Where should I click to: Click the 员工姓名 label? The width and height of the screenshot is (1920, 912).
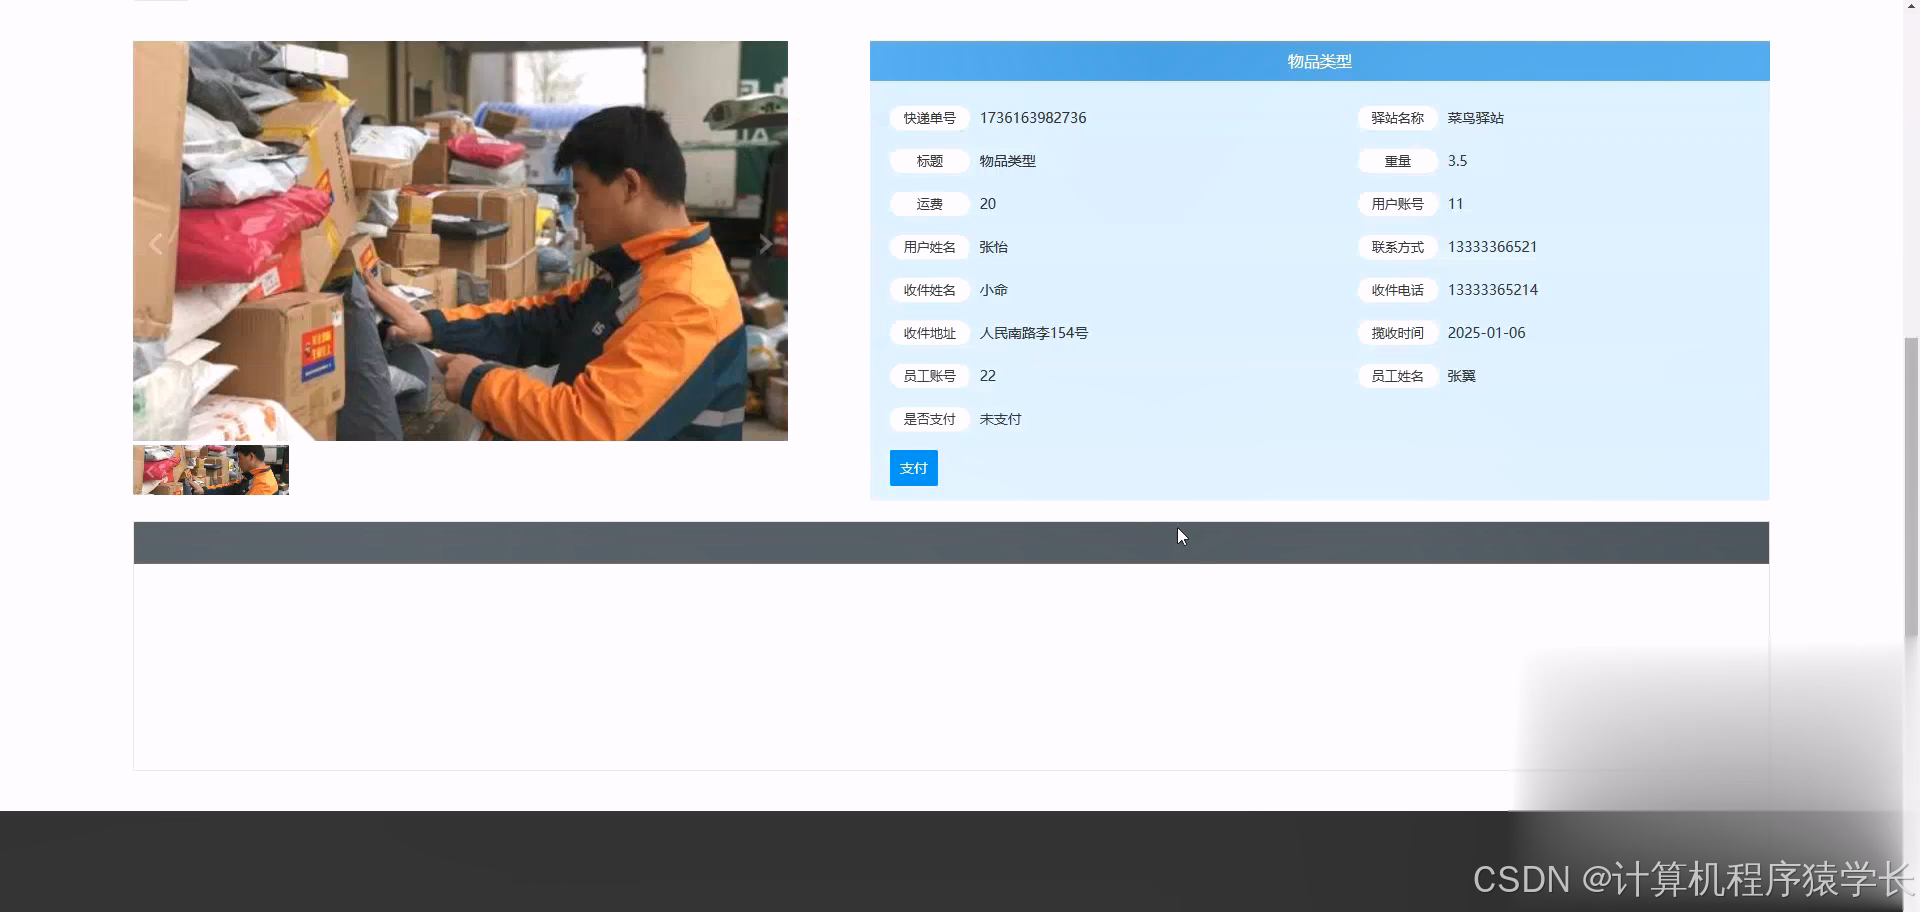pos(1397,376)
